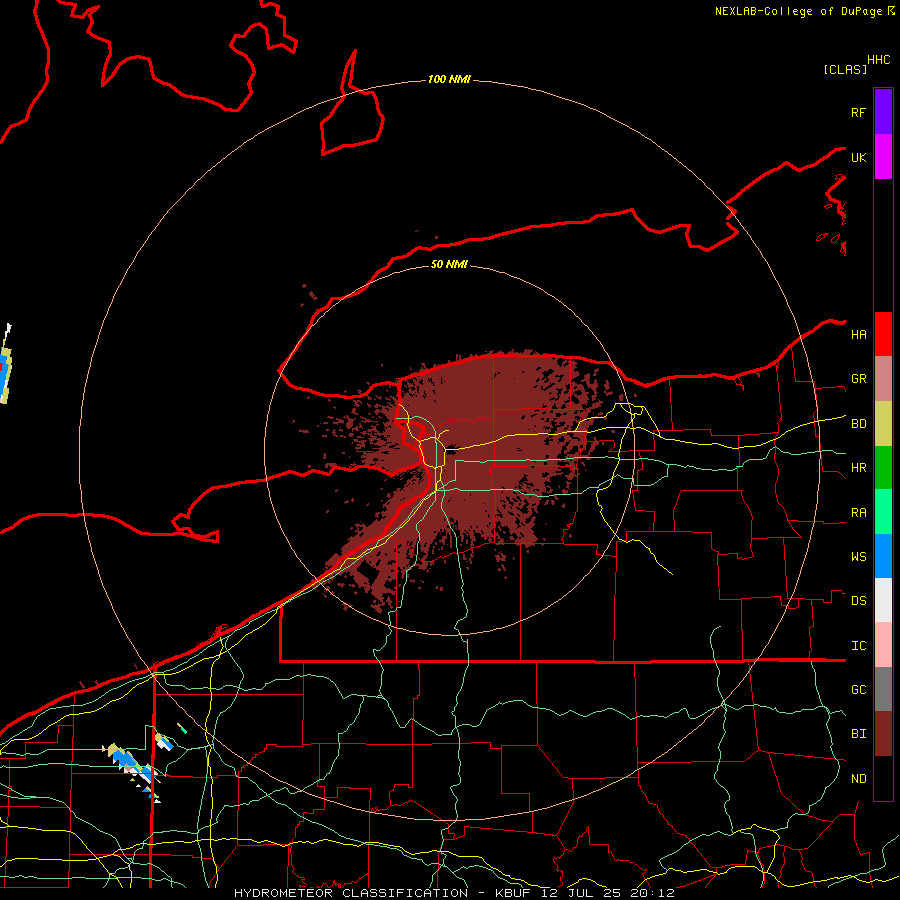Click the RA light green legend swatch
Screen dimensions: 900x900
pyautogui.click(x=883, y=512)
